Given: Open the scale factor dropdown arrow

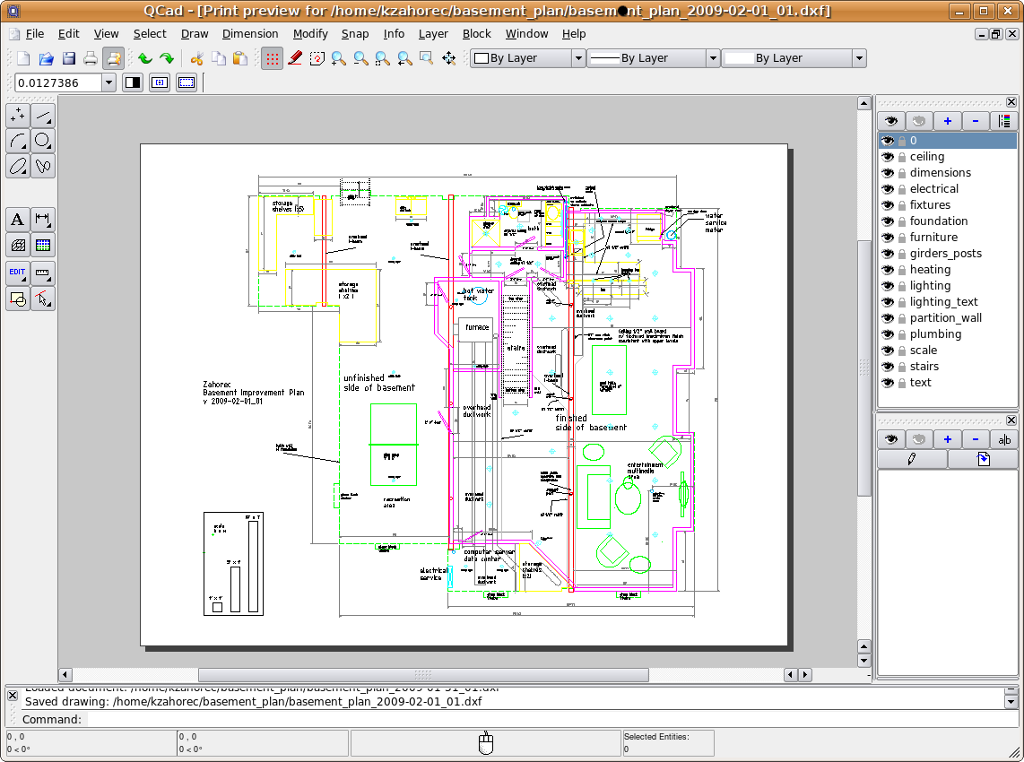Looking at the screenshot, I should (x=111, y=82).
